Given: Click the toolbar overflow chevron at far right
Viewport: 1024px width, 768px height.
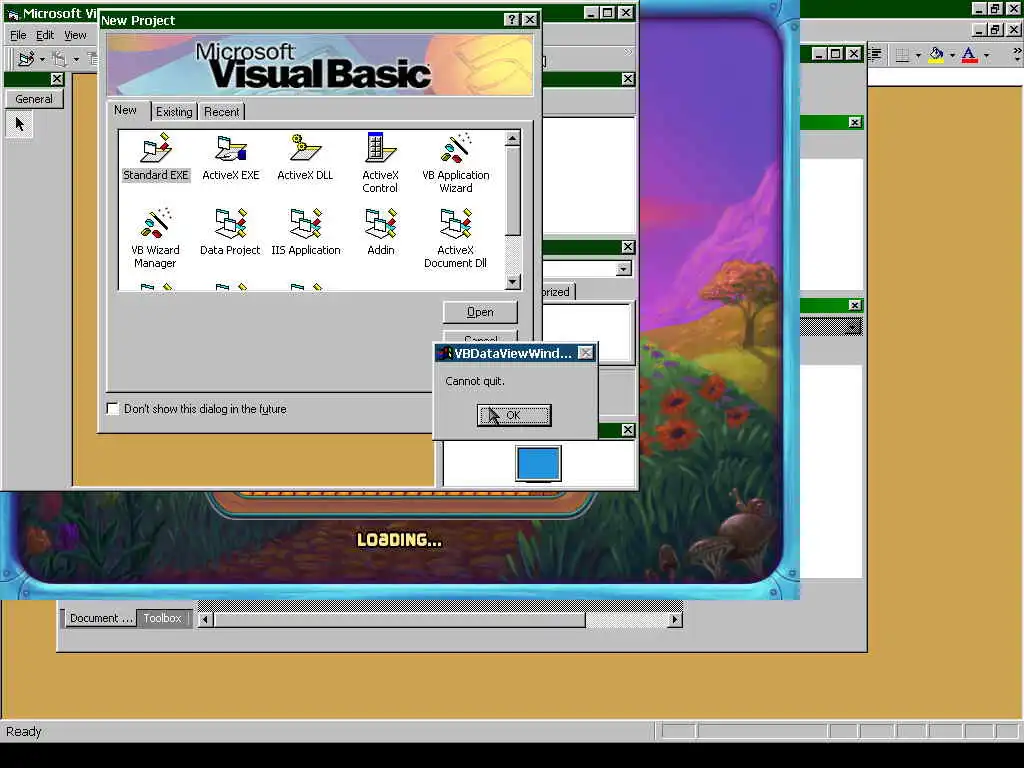Looking at the screenshot, I should click(1016, 51).
